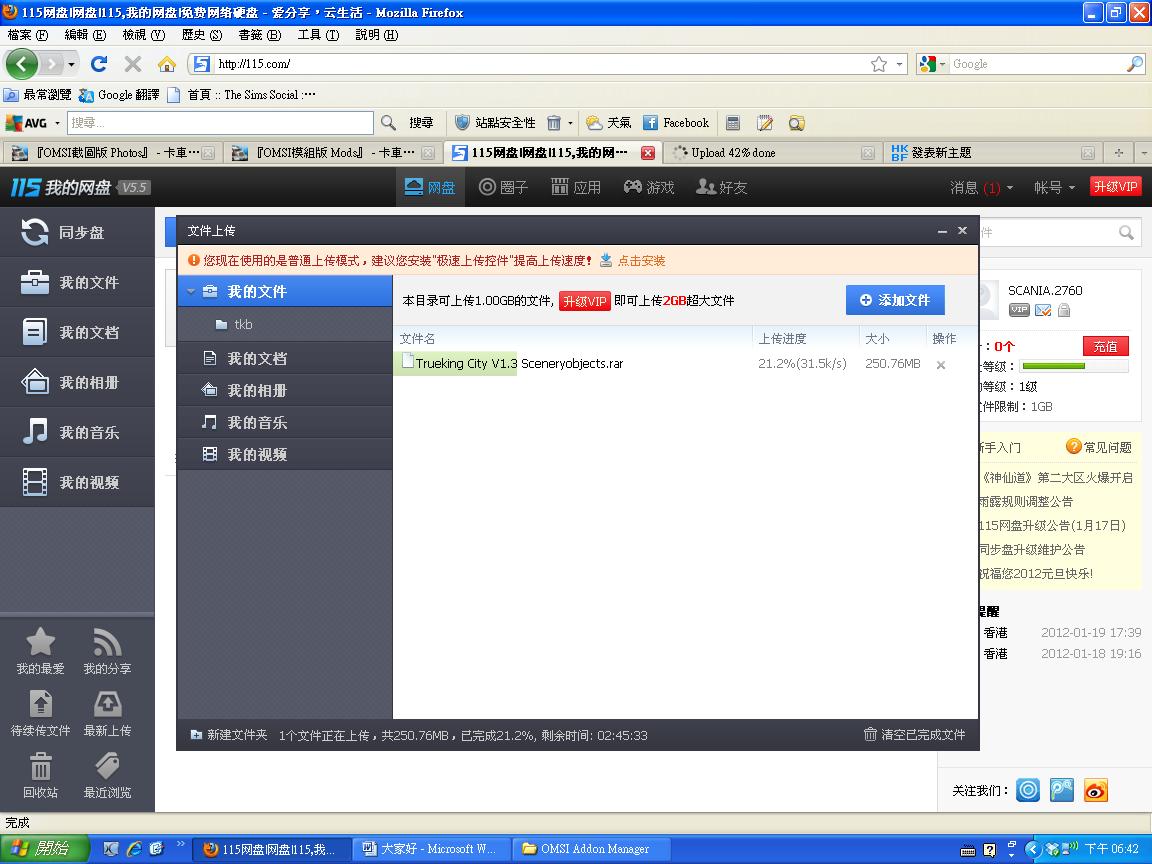Switch to 游戏 in top navigation
This screenshot has width=1152, height=864.
tap(649, 187)
